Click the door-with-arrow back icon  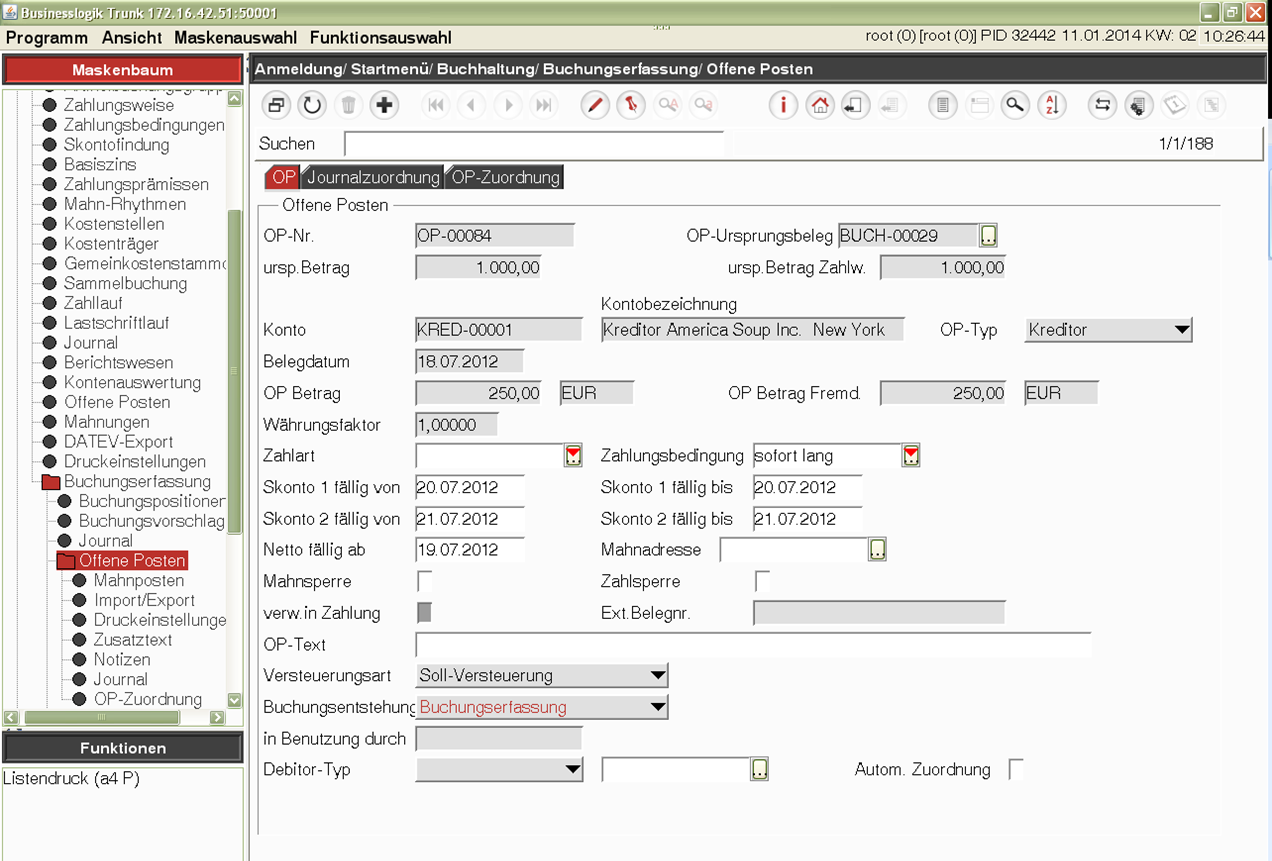click(855, 105)
